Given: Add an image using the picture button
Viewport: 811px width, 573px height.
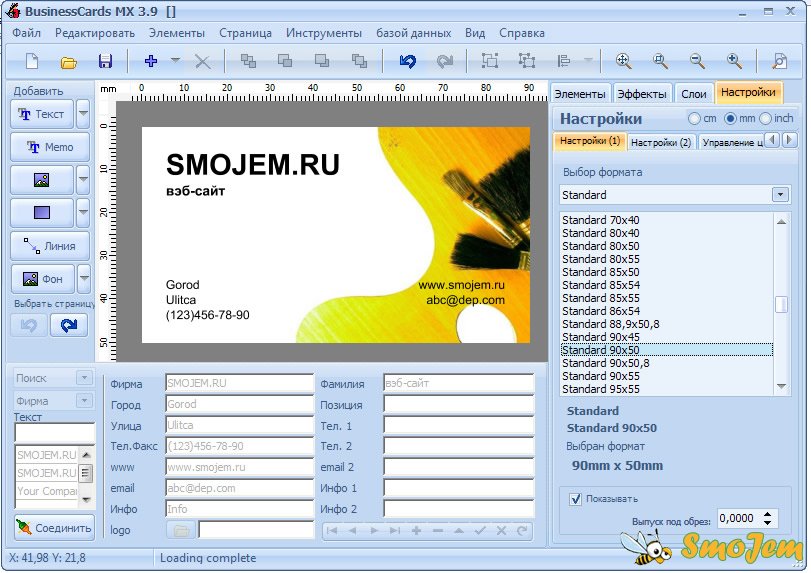Looking at the screenshot, I should 42,179.
